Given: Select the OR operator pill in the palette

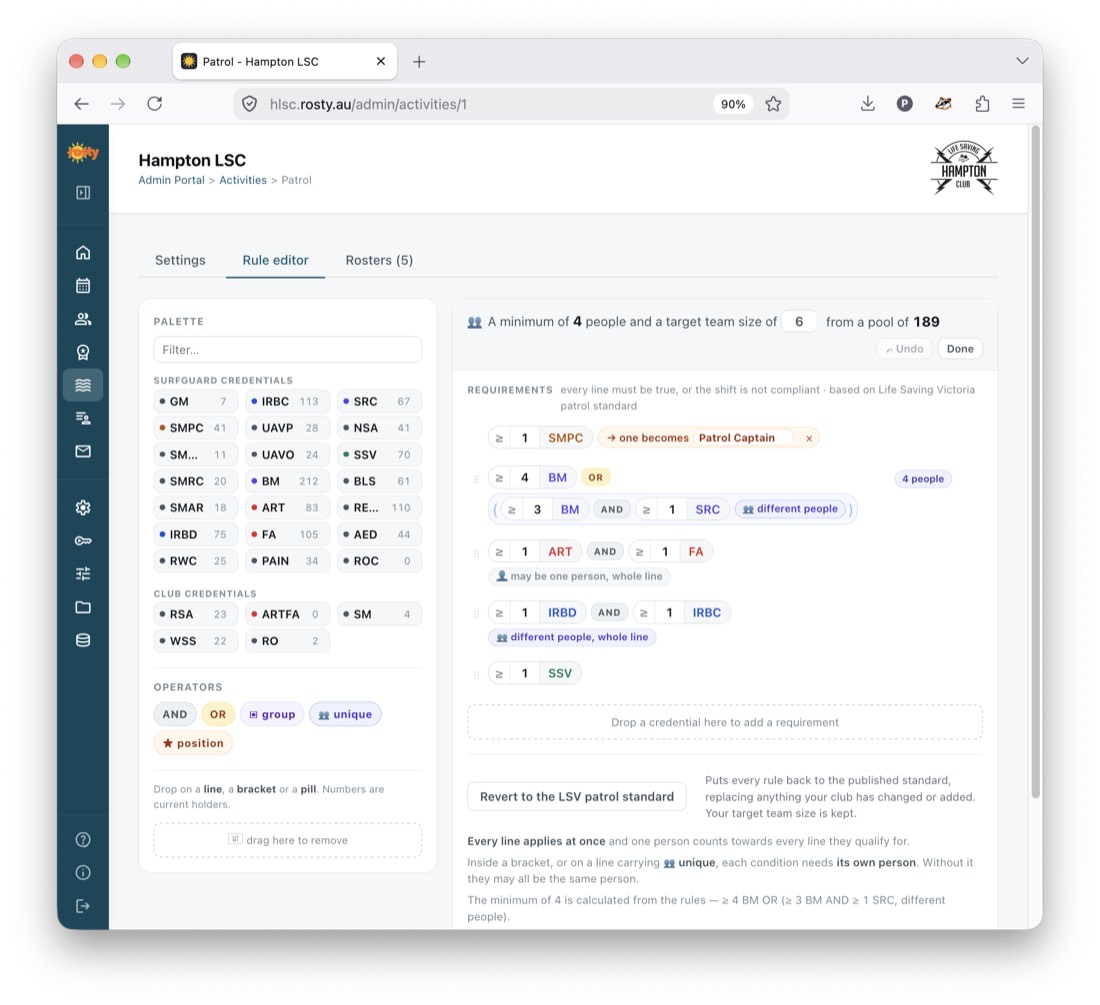Looking at the screenshot, I should [218, 715].
